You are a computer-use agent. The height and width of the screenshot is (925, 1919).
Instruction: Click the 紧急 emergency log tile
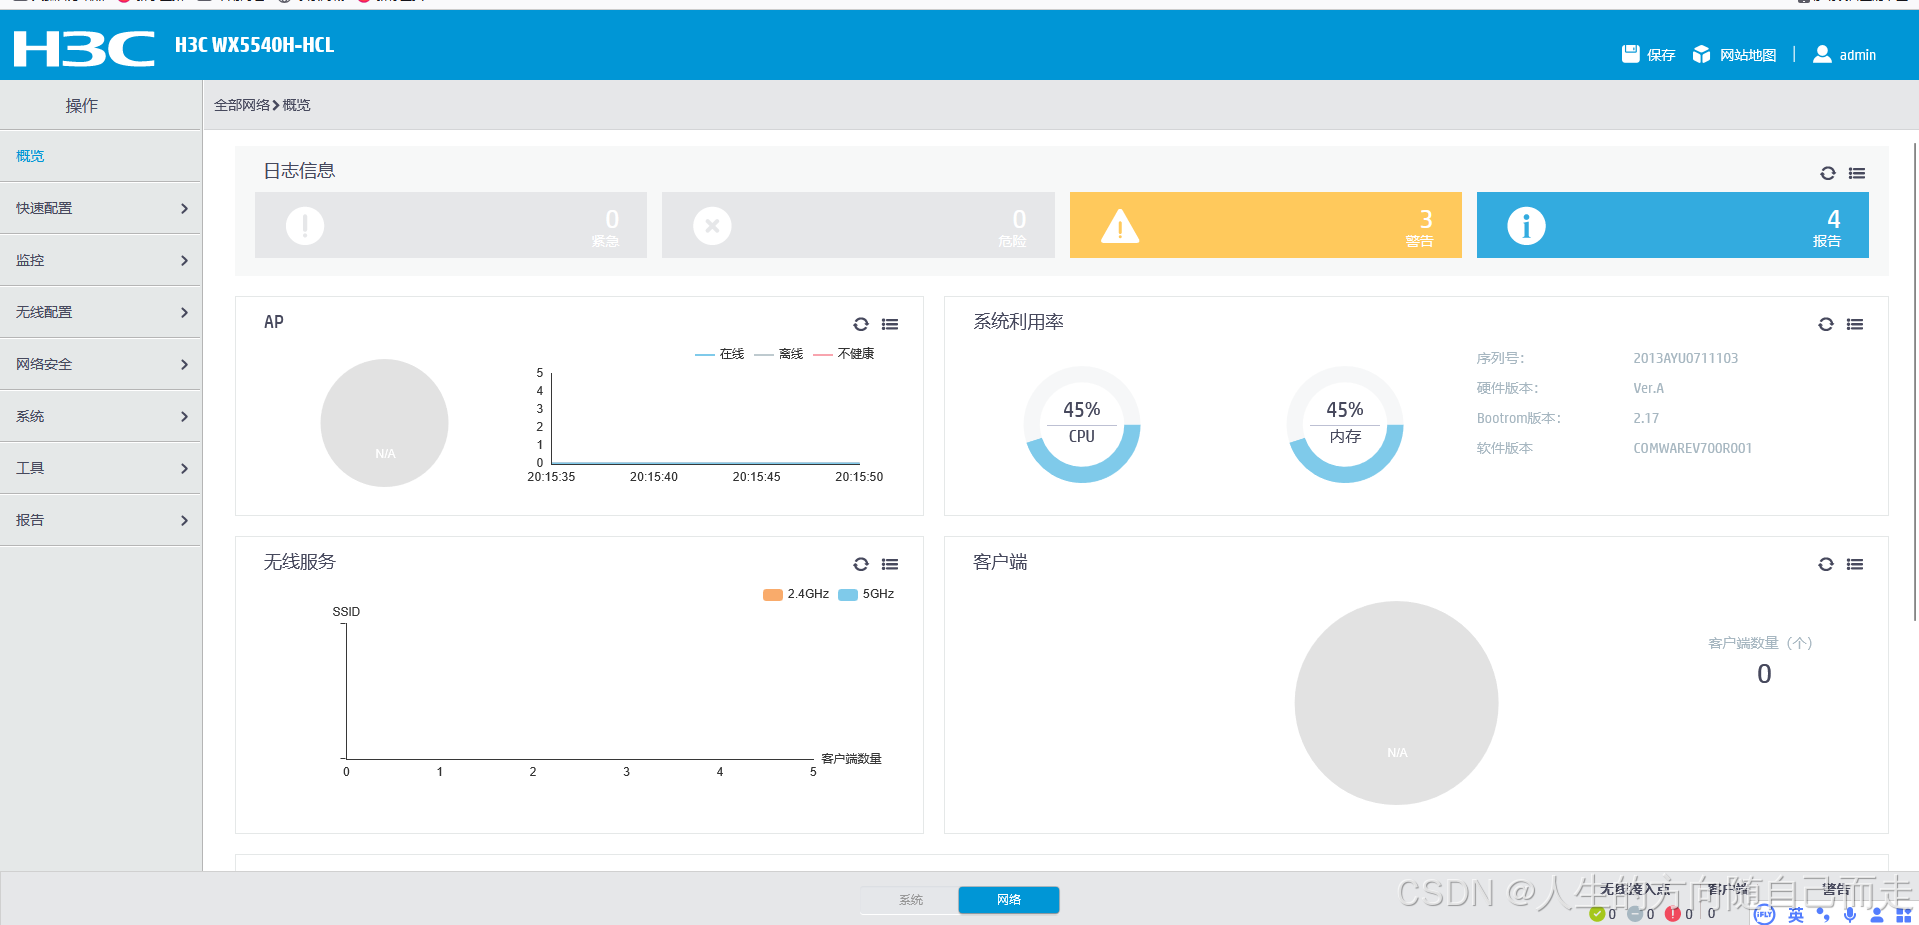[451, 225]
